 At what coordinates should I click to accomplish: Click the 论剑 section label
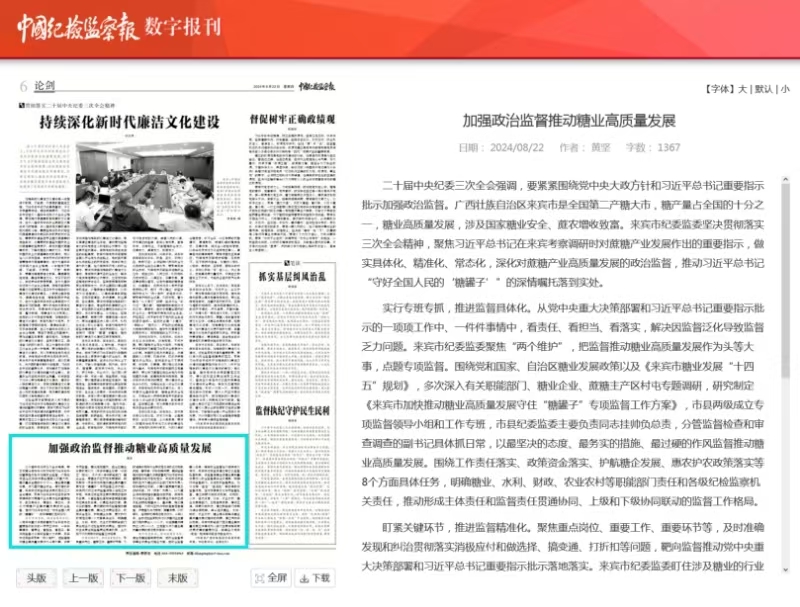coord(44,86)
